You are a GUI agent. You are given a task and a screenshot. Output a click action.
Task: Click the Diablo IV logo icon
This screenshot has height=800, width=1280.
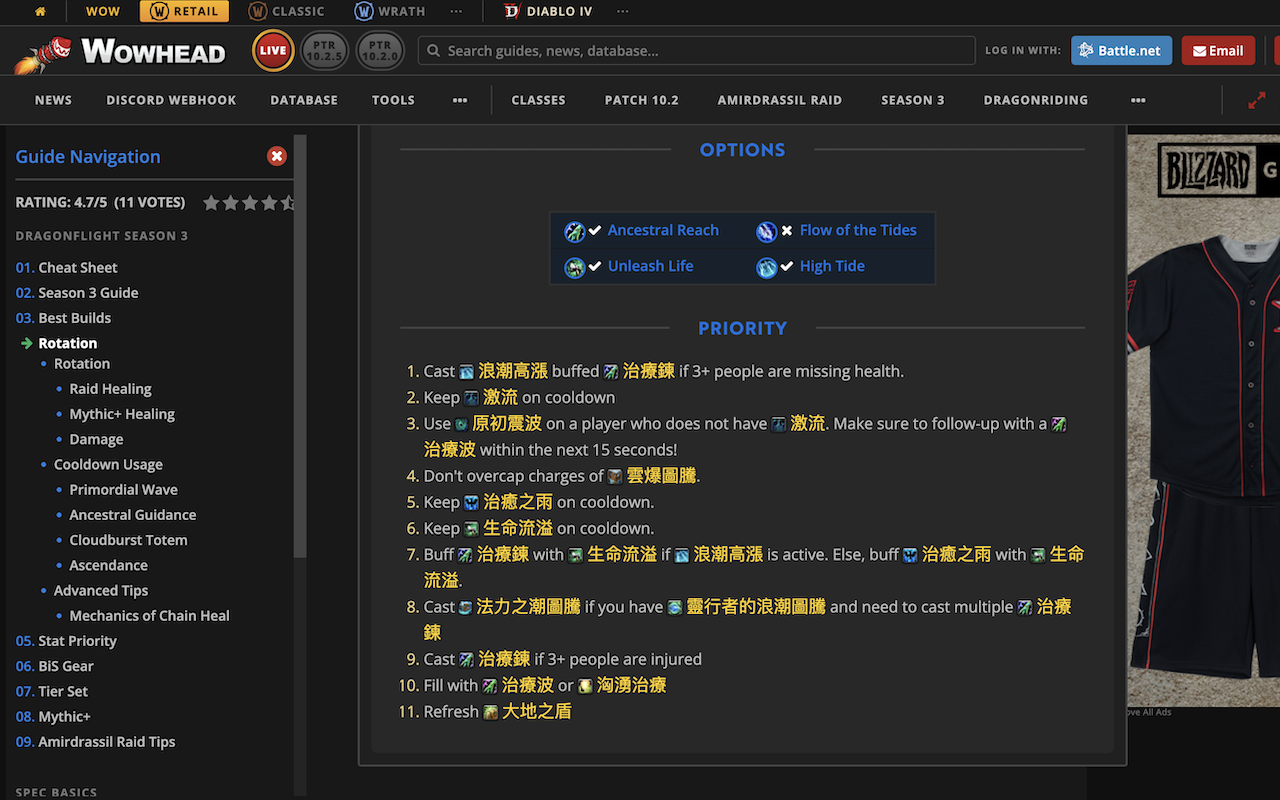(x=512, y=11)
